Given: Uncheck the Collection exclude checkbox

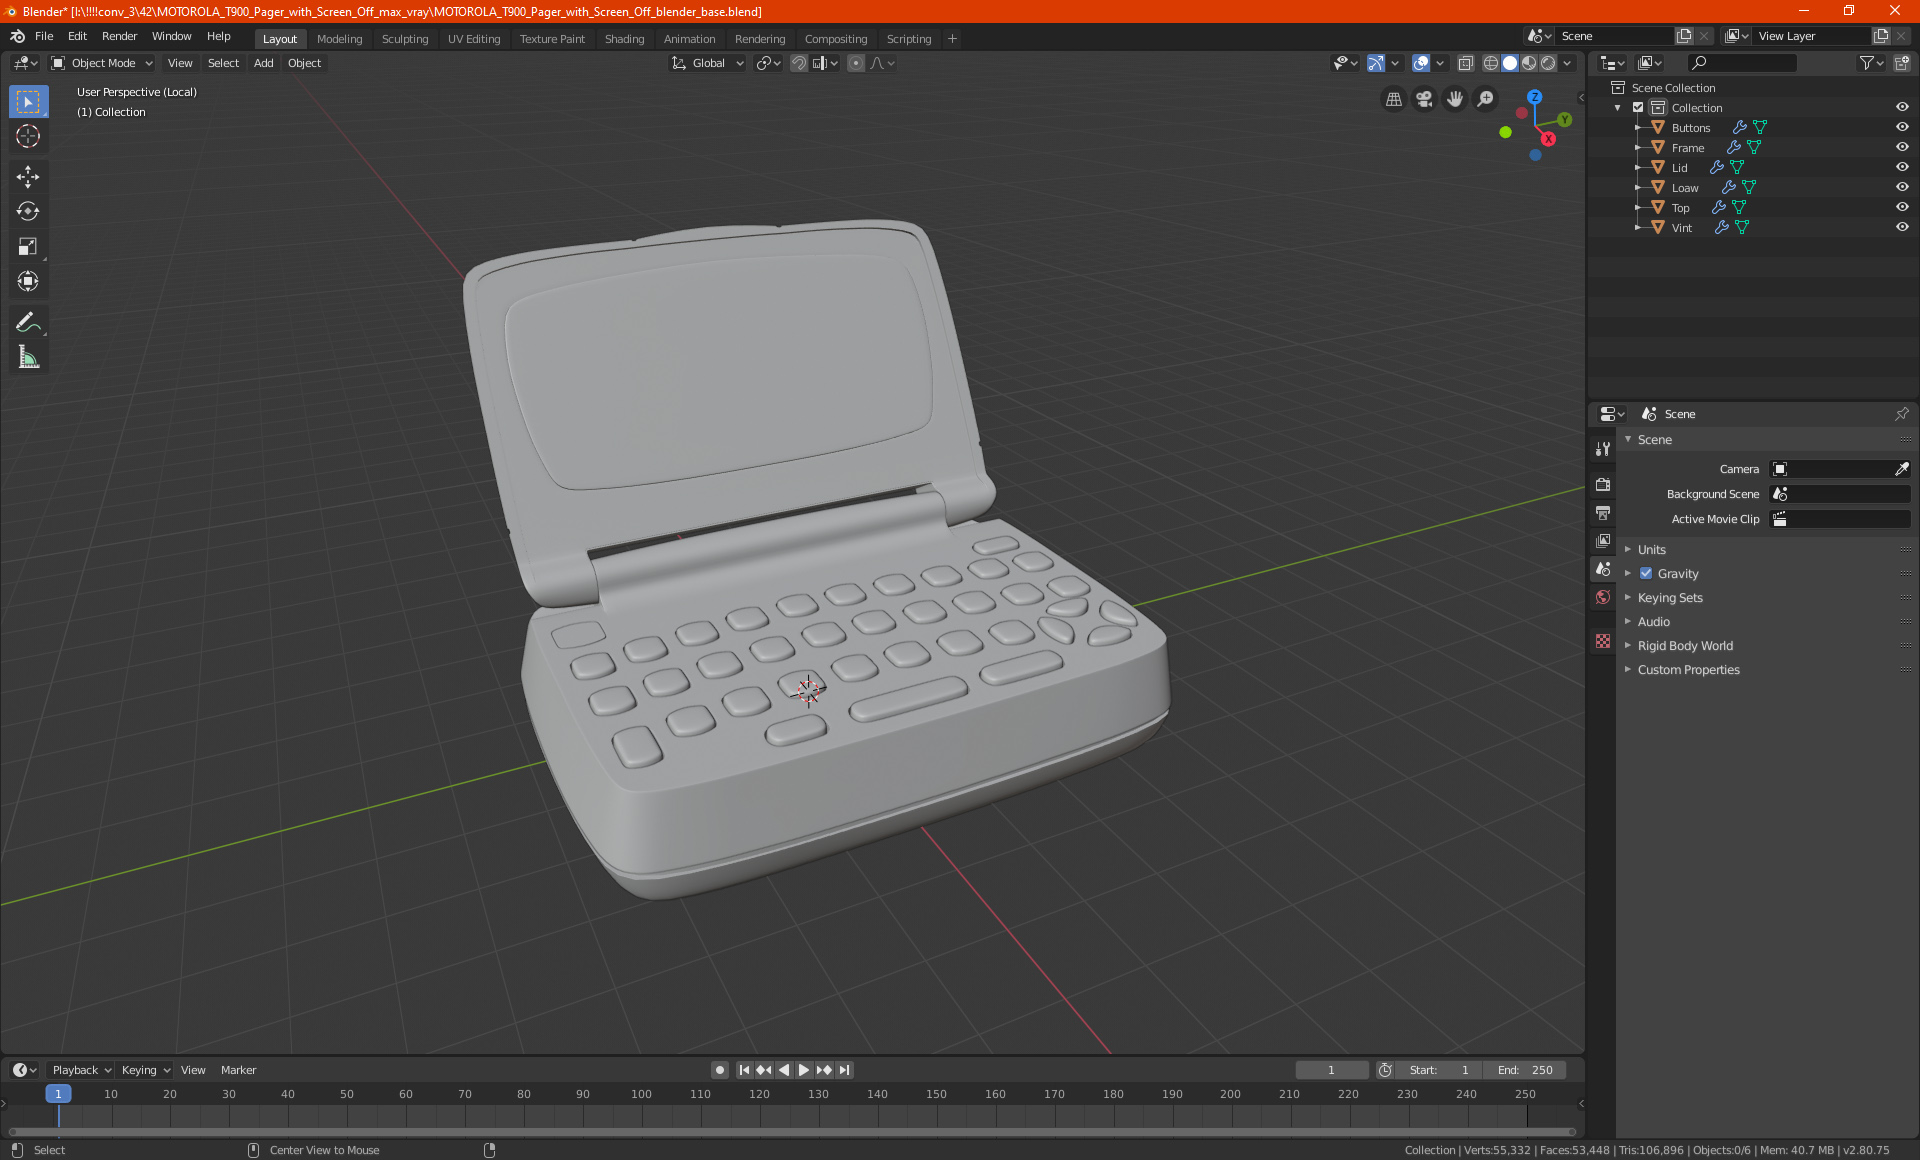Looking at the screenshot, I should [x=1638, y=107].
